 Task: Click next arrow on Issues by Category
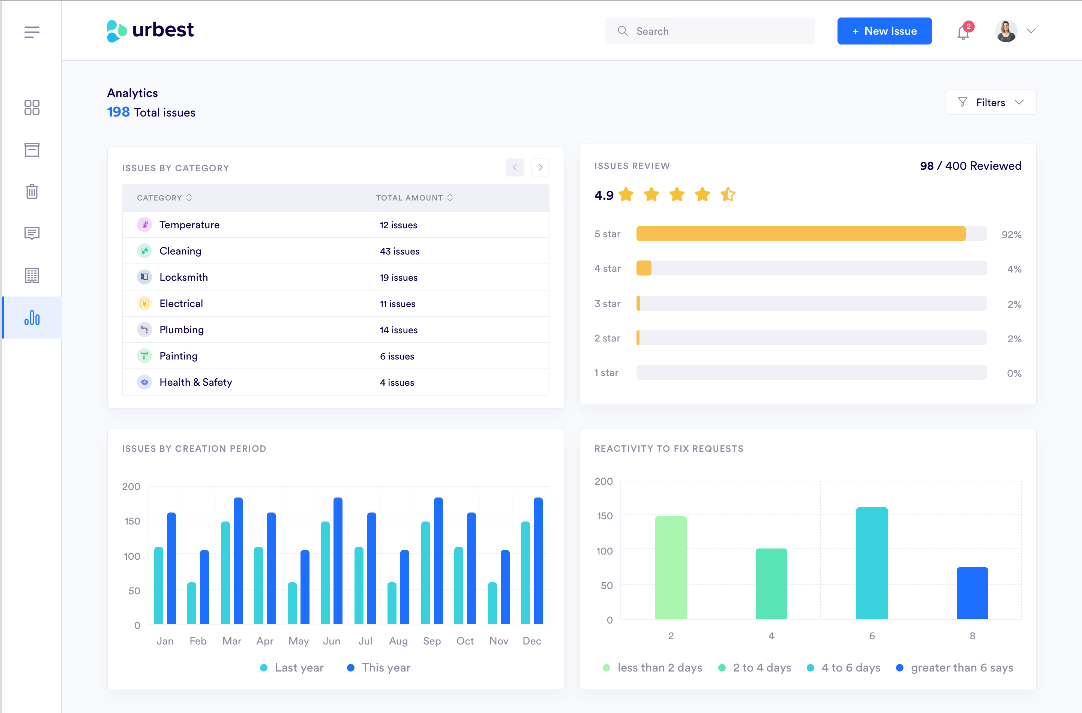pyautogui.click(x=539, y=167)
